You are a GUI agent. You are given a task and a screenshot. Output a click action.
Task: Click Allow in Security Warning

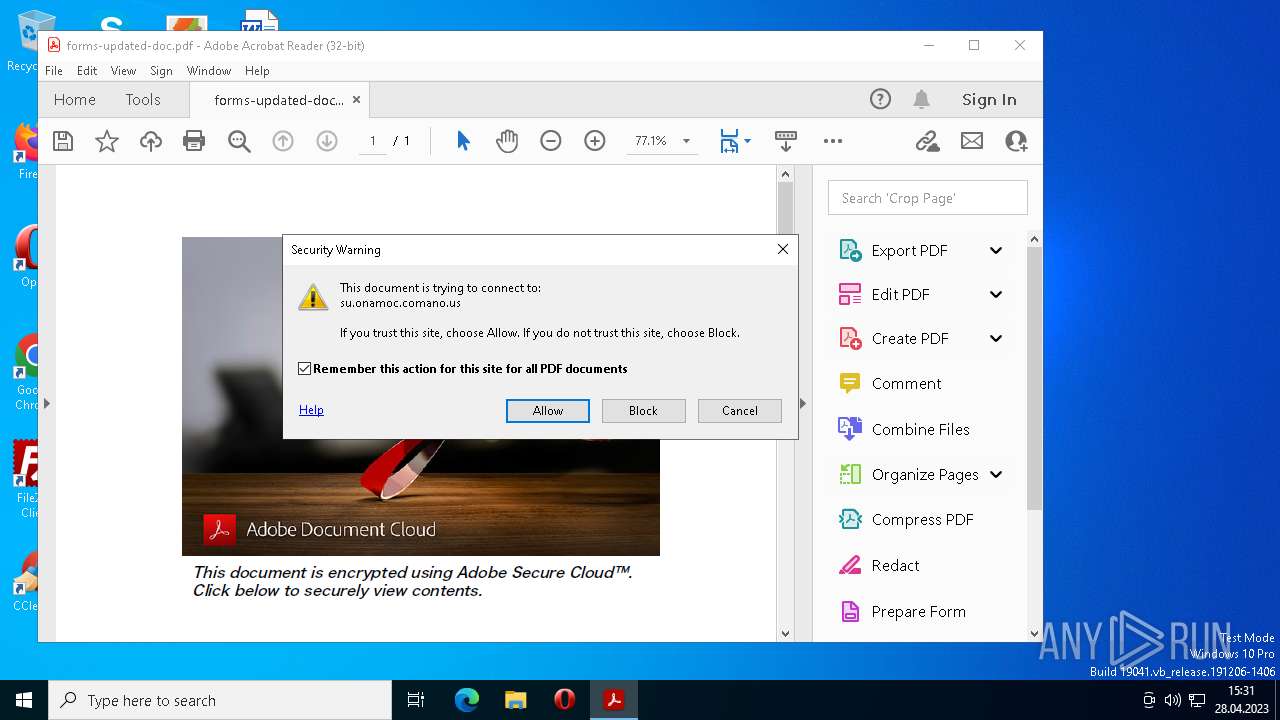click(x=548, y=411)
